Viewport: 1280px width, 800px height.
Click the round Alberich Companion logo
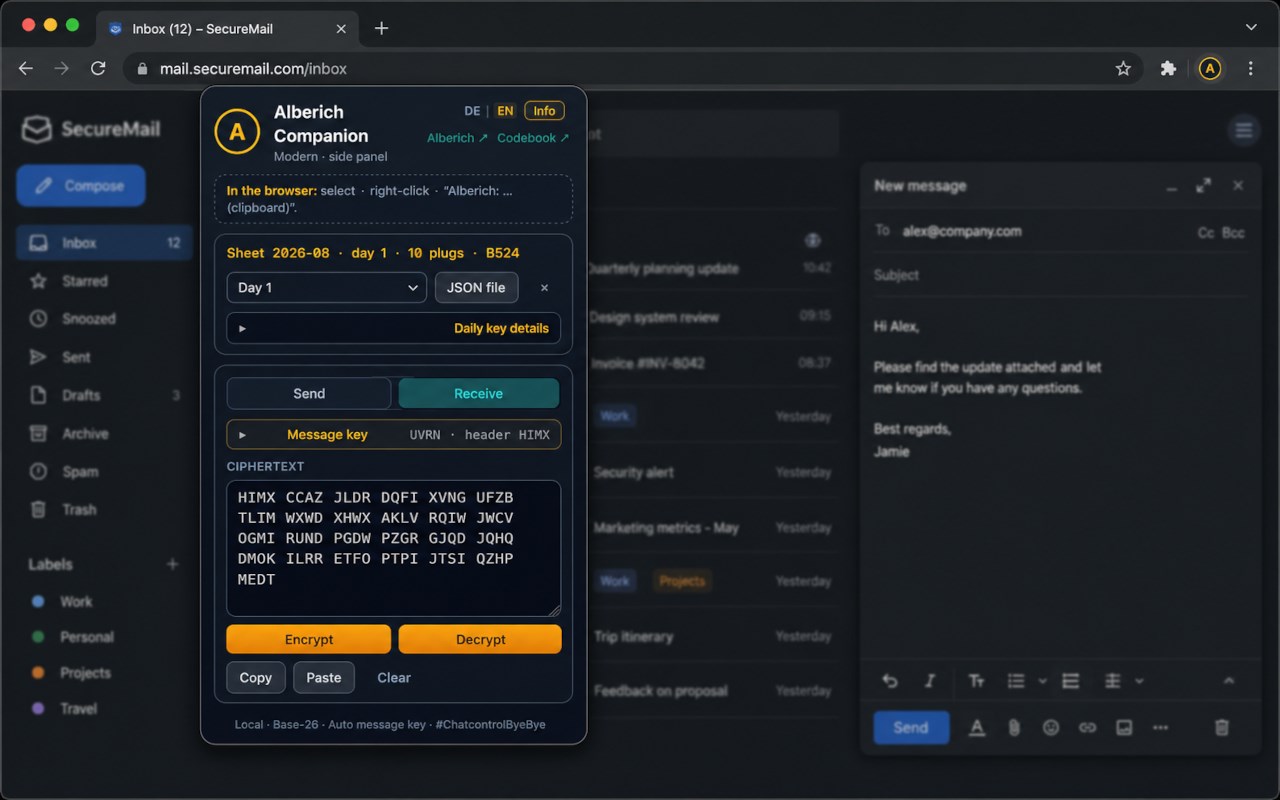pyautogui.click(x=237, y=131)
